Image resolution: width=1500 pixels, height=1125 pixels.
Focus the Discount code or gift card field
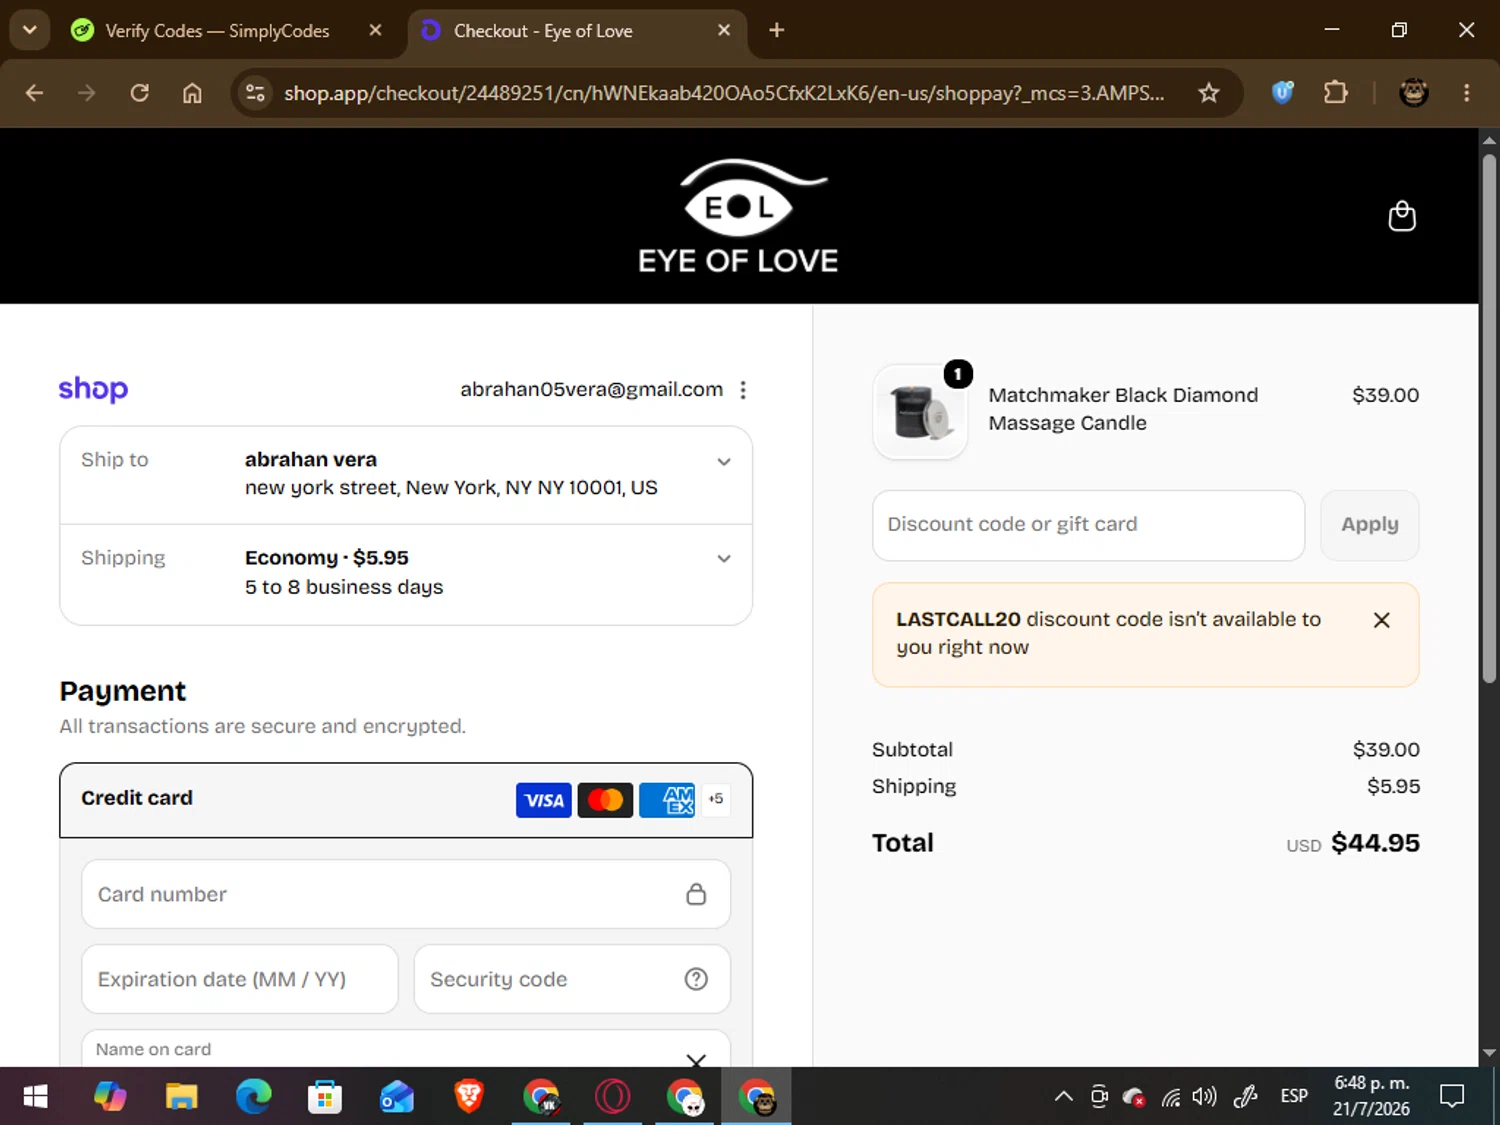click(1088, 525)
